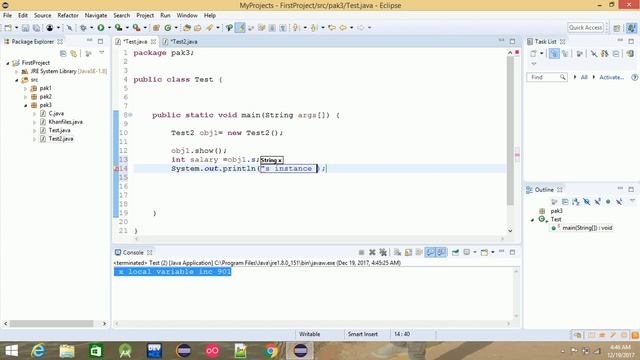Viewport: 640px width, 360px height.
Task: Toggle Link with Editor in Package Explorer
Action: [x=73, y=53]
